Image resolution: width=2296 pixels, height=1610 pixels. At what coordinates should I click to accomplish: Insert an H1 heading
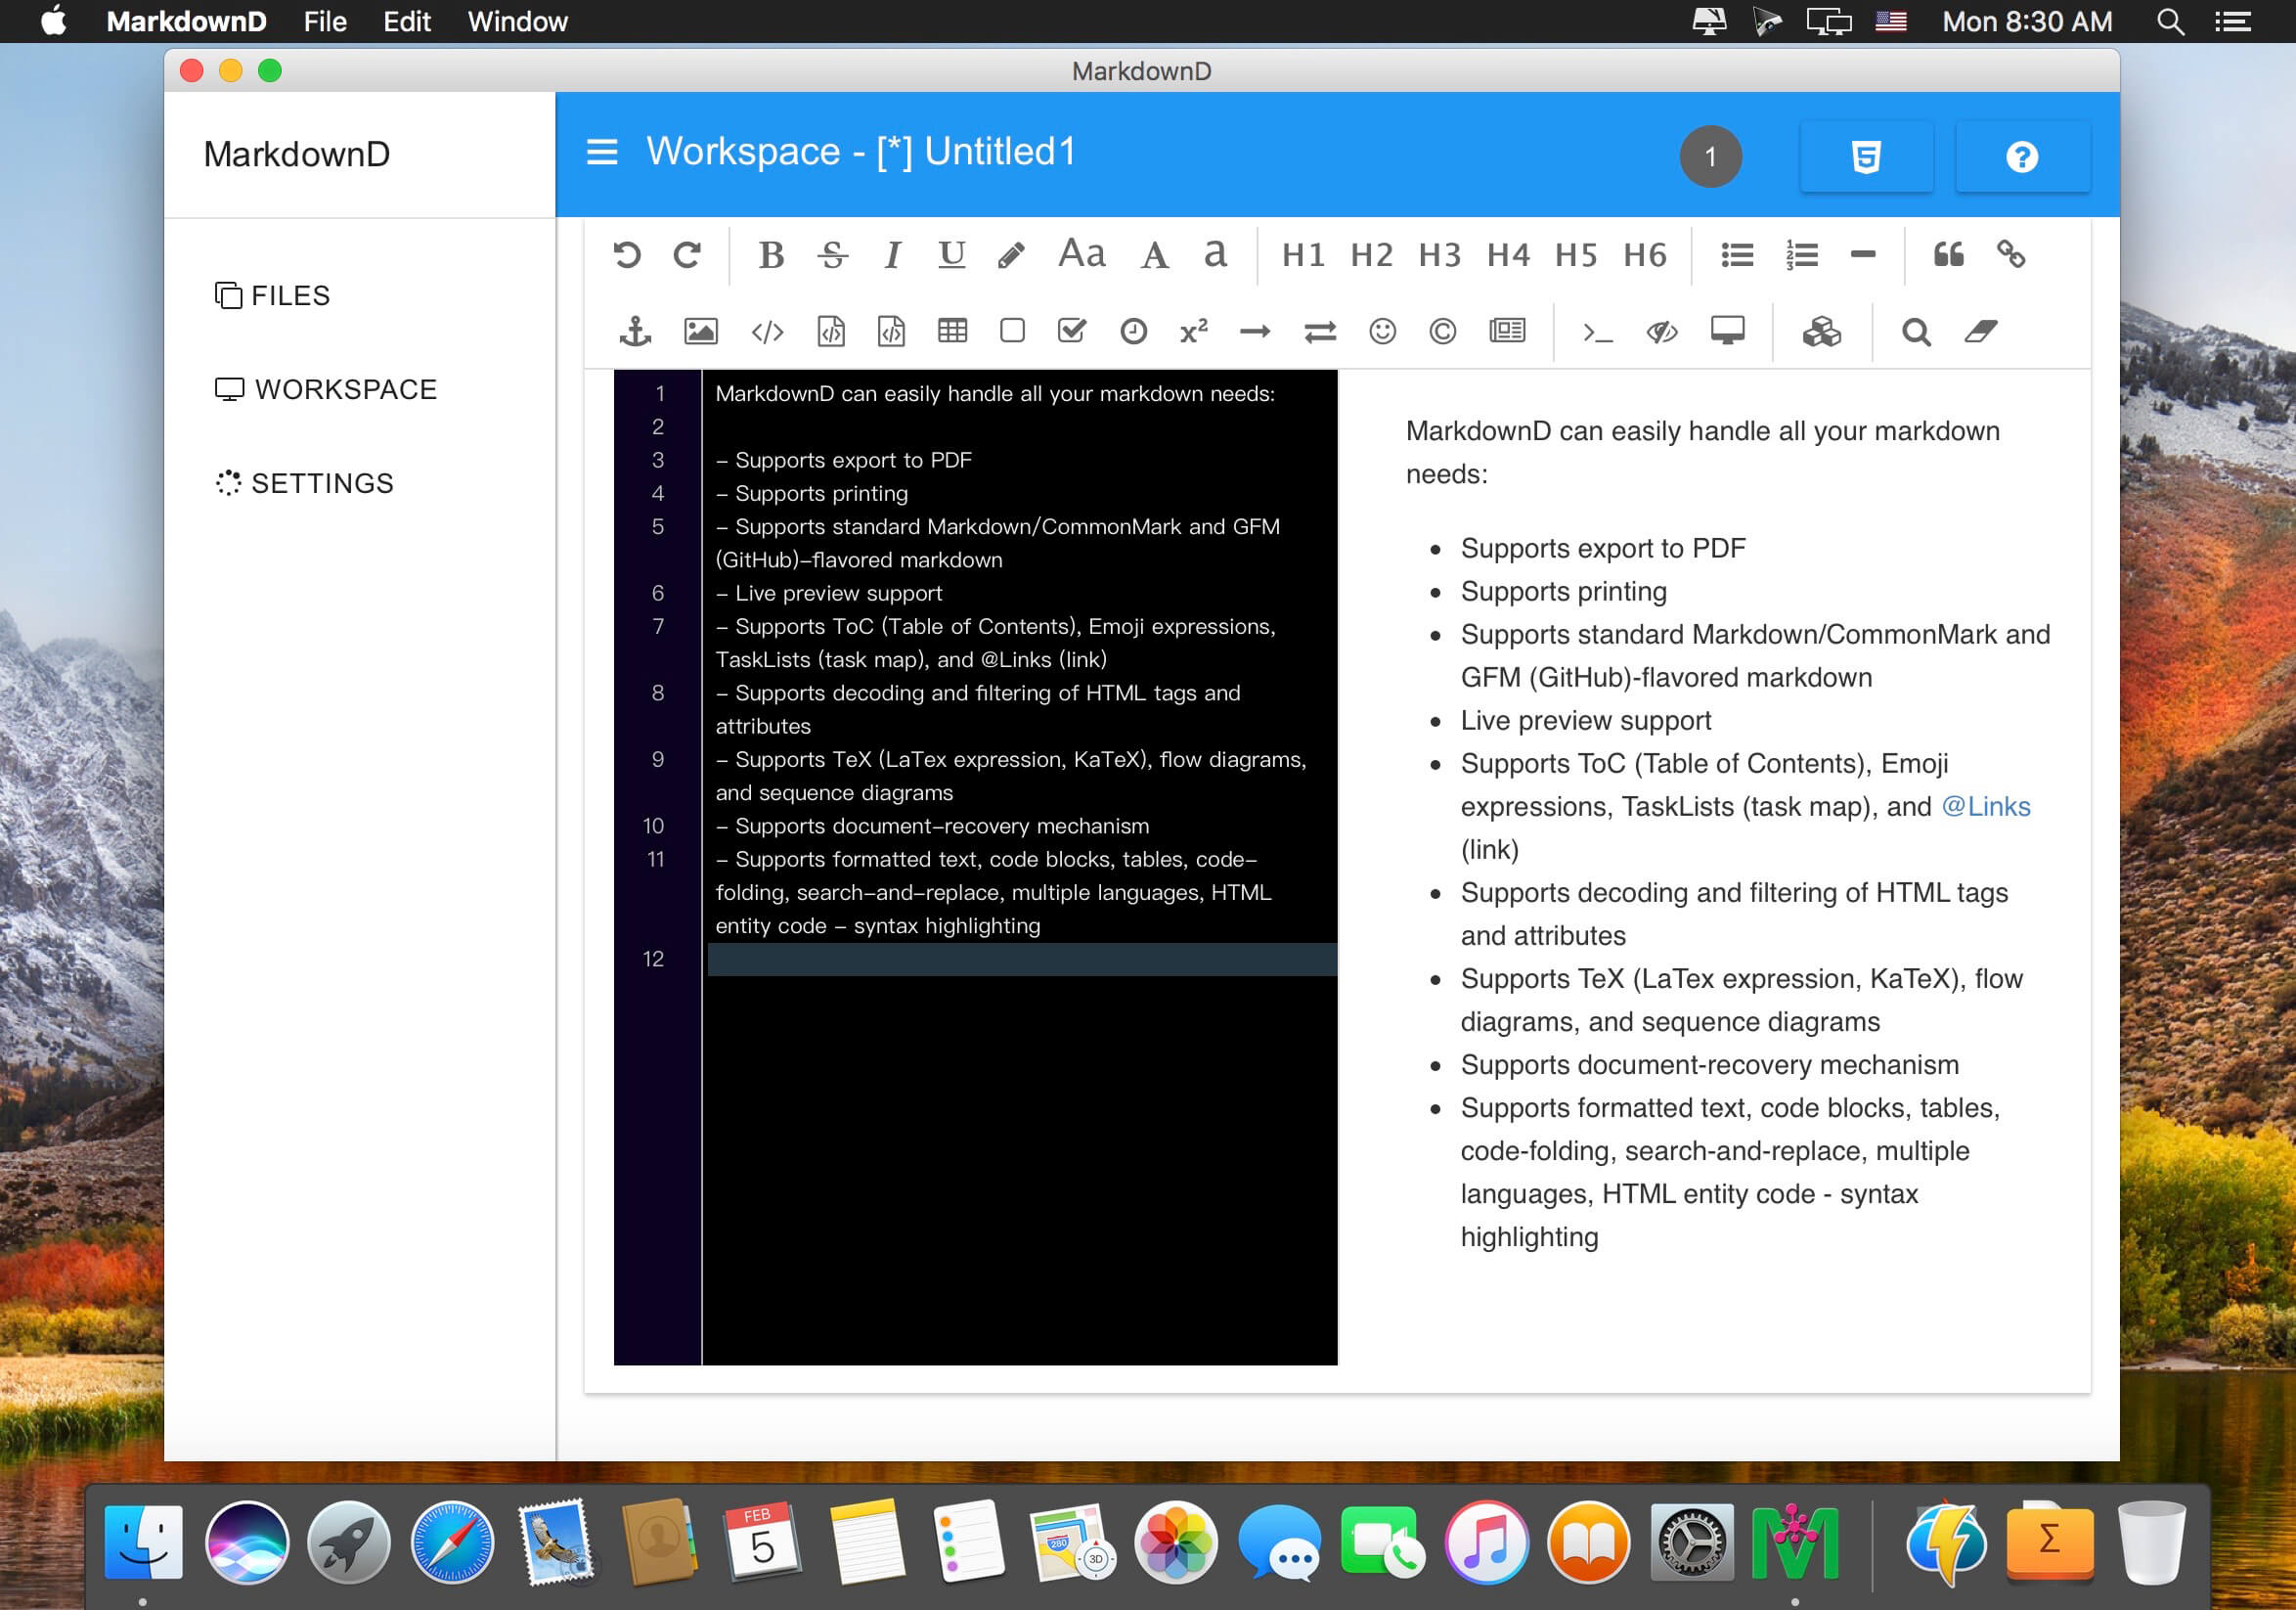pyautogui.click(x=1303, y=255)
